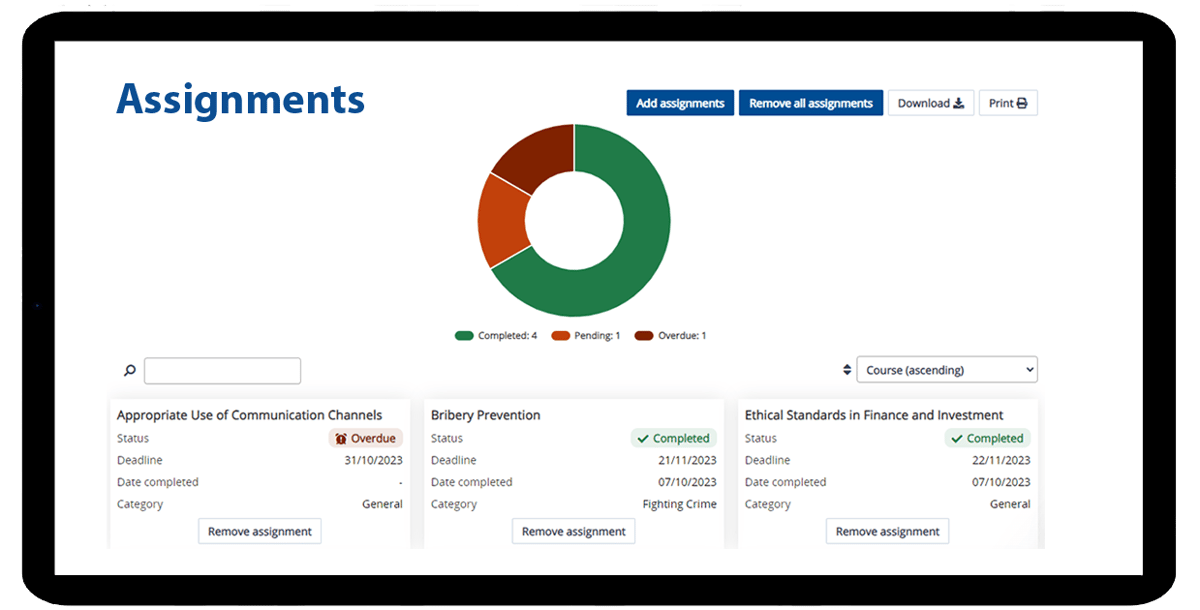Click the dark red Overdue legend swatch

pyautogui.click(x=644, y=336)
